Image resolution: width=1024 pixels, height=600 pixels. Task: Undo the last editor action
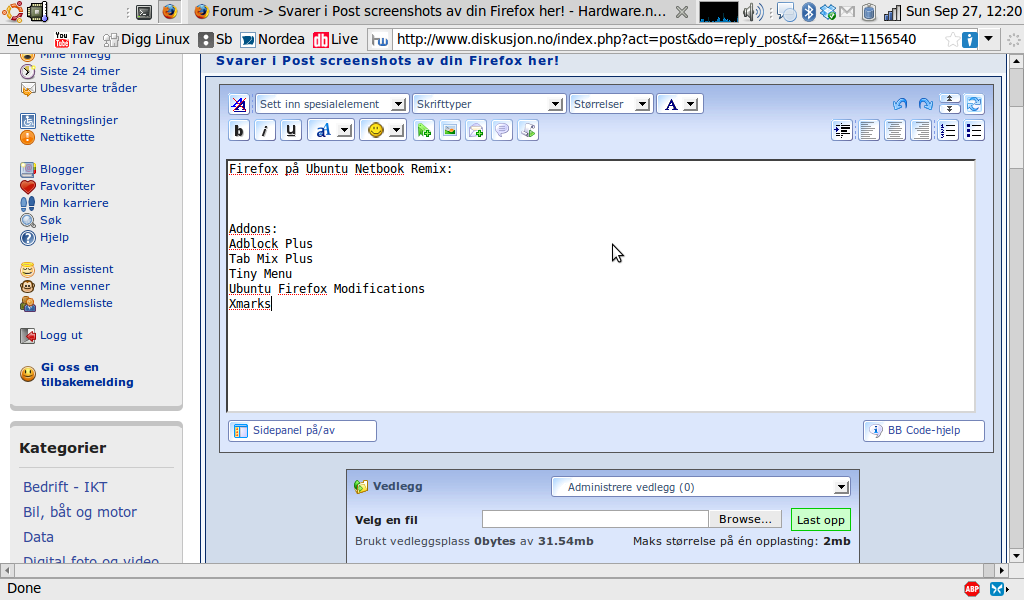pos(900,104)
